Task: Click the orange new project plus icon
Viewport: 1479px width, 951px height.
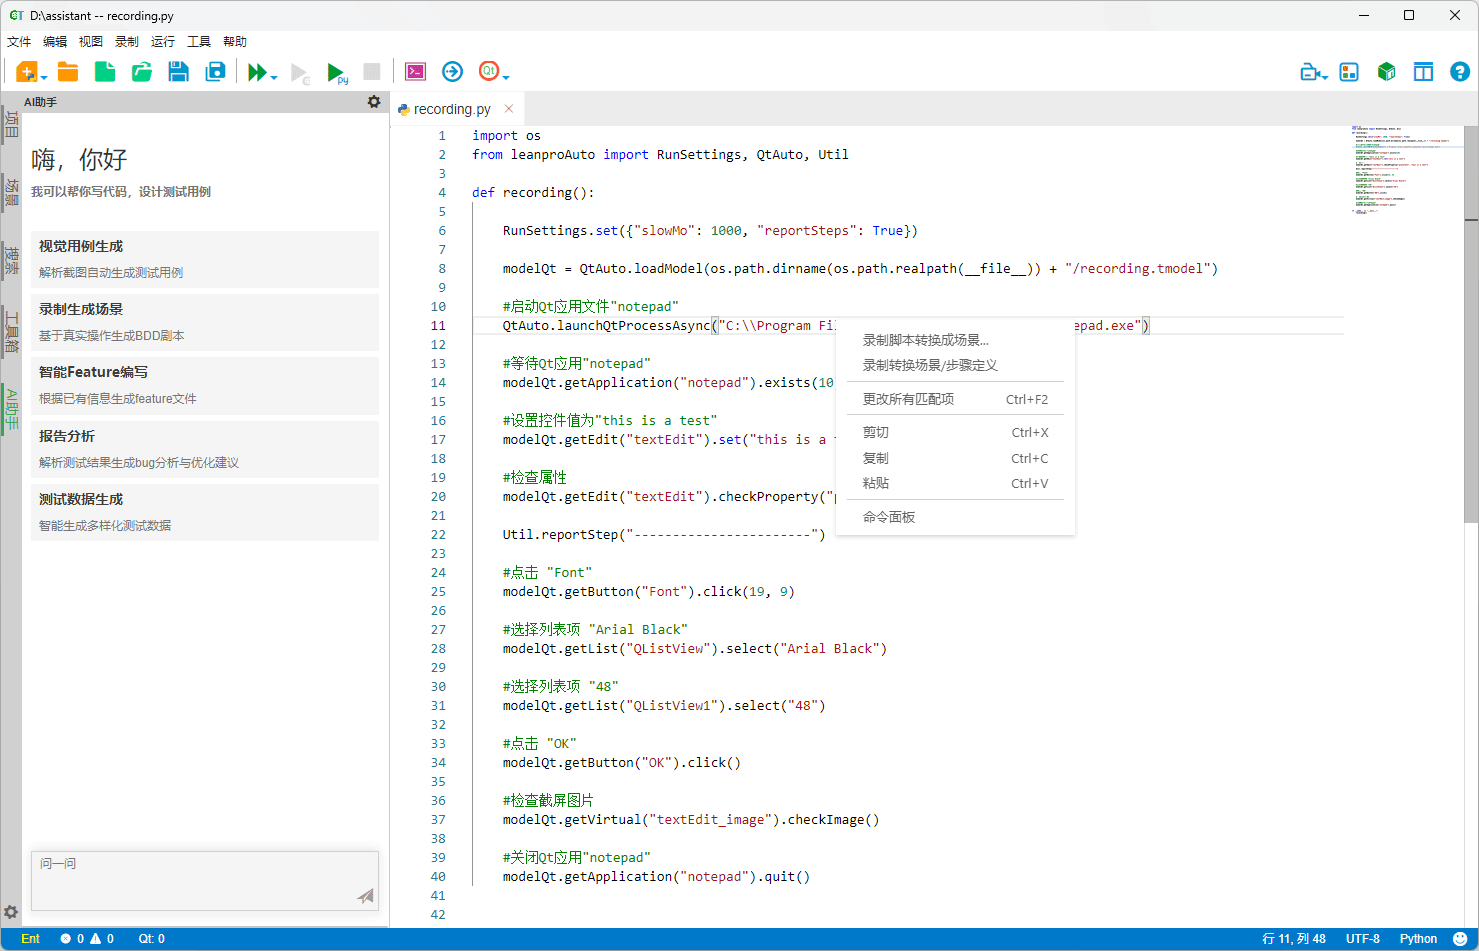Action: coord(27,71)
